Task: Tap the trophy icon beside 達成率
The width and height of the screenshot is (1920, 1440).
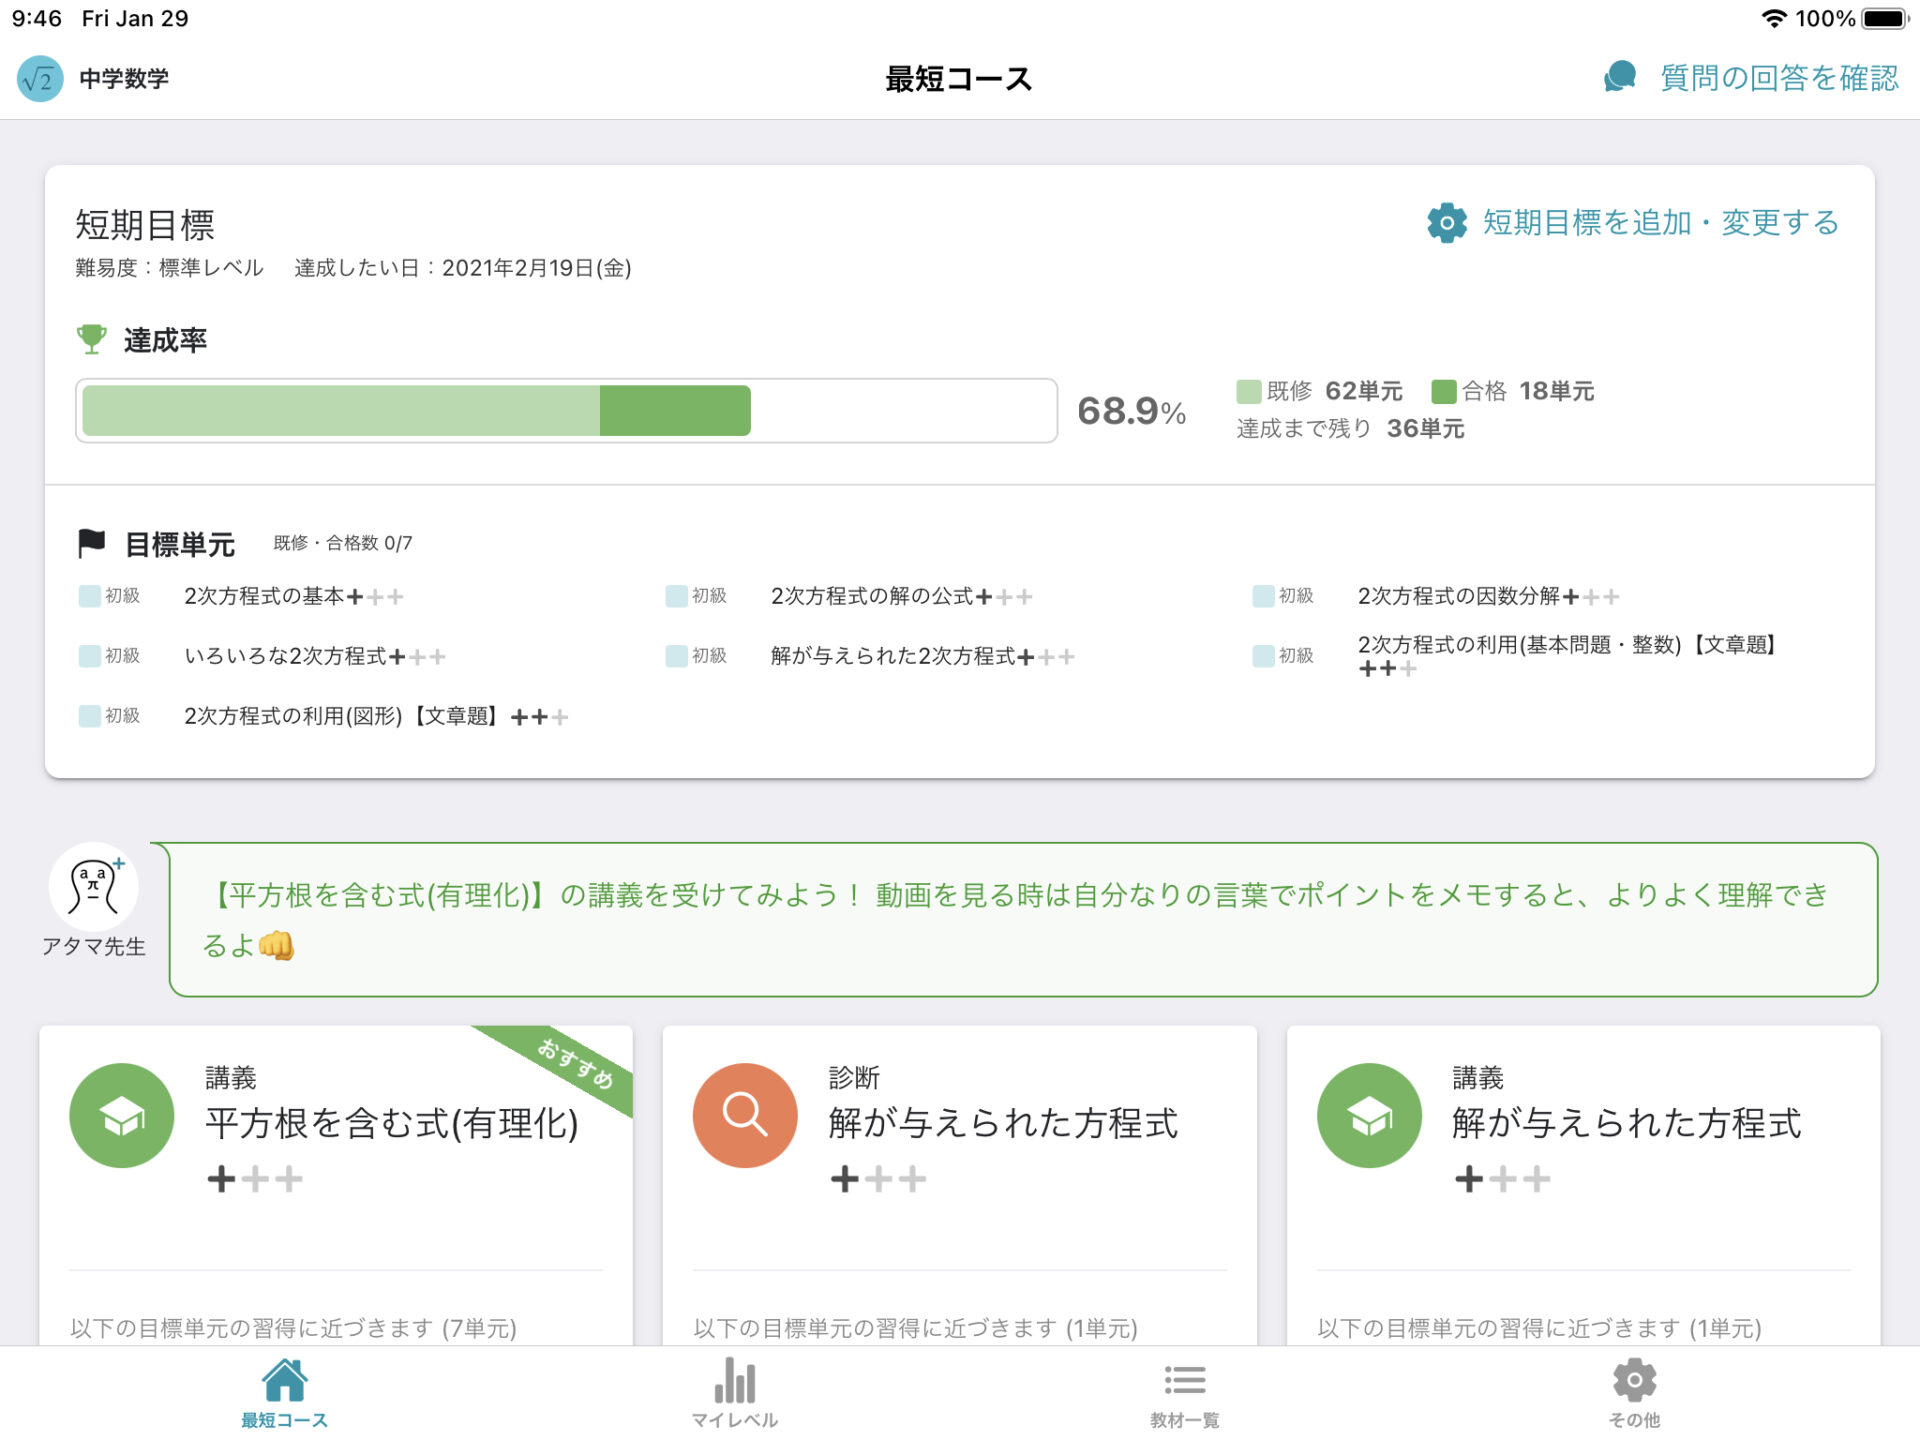Action: click(91, 340)
